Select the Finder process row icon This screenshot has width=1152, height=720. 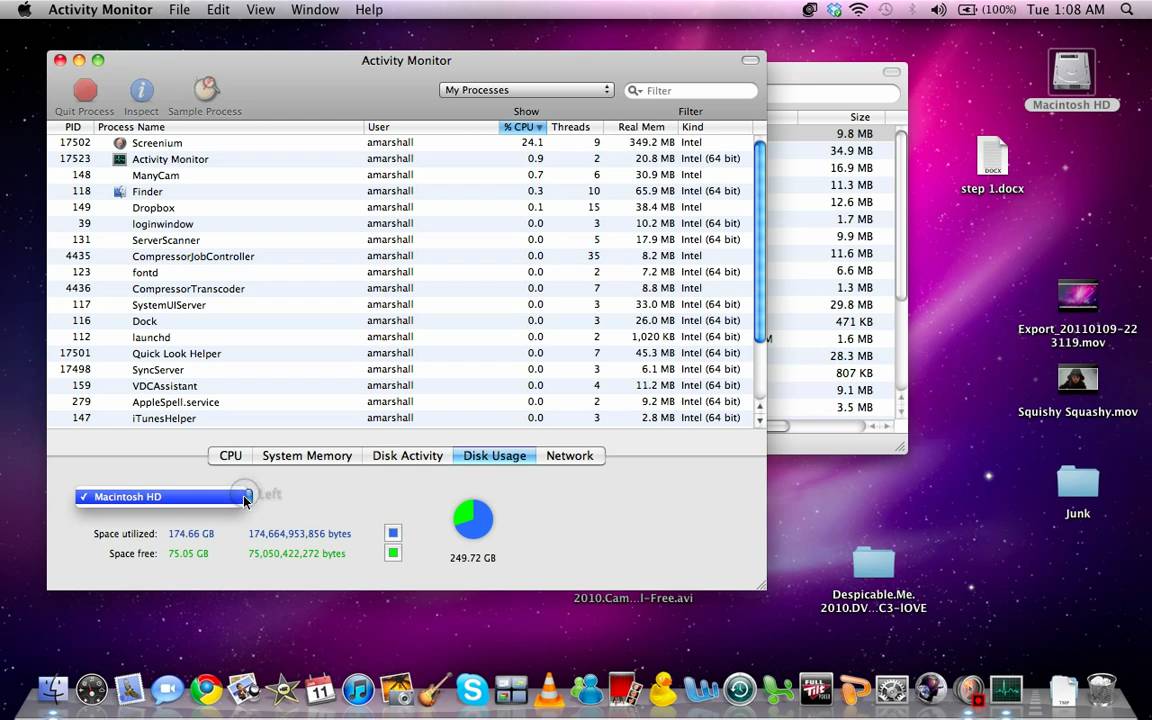coord(120,191)
